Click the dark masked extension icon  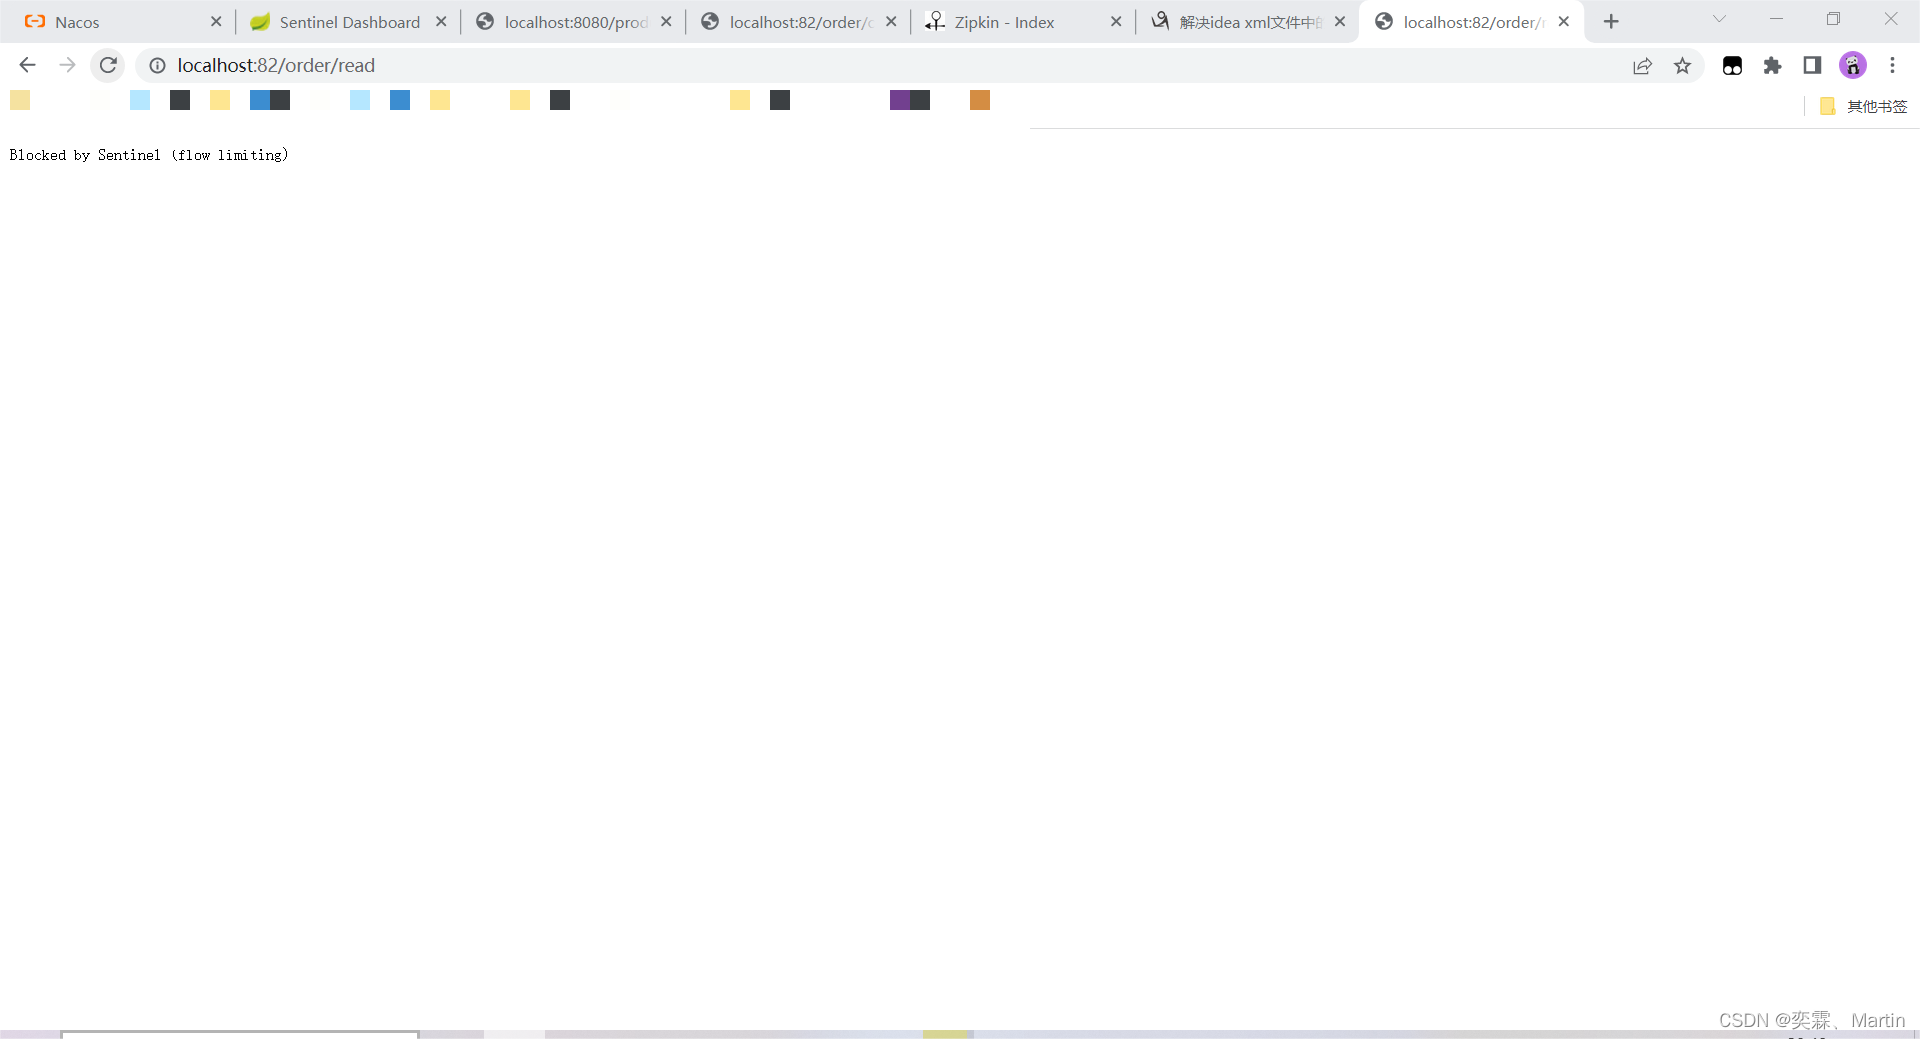[1732, 66]
